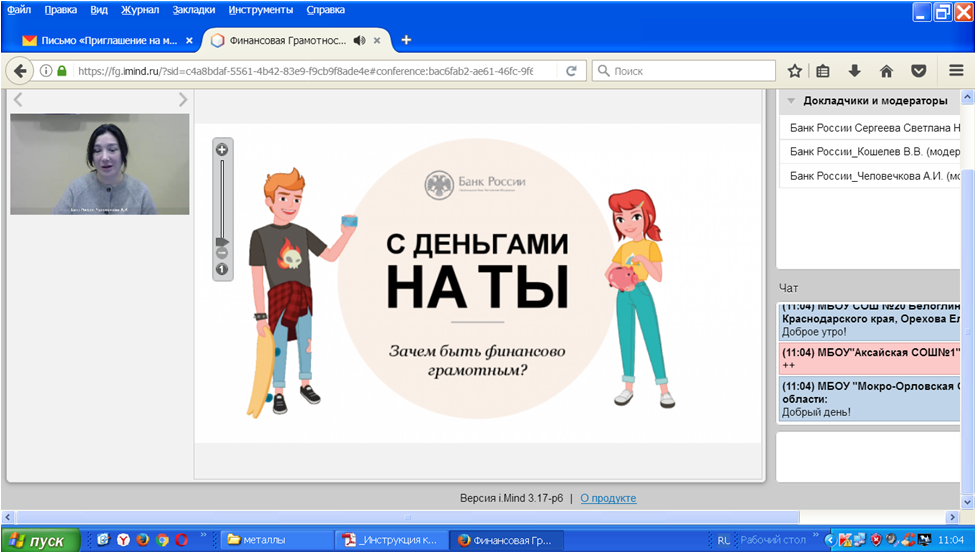Reload the page with refresh button
This screenshot has height=553, width=976.
571,71
